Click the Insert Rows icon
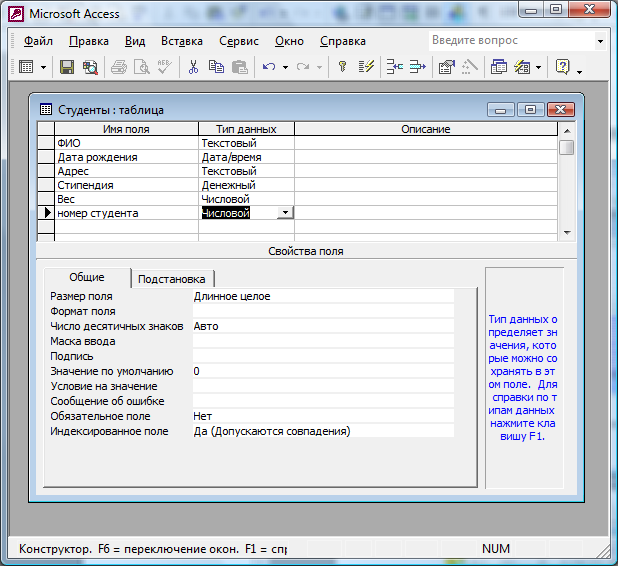This screenshot has width=618, height=566. [x=395, y=67]
